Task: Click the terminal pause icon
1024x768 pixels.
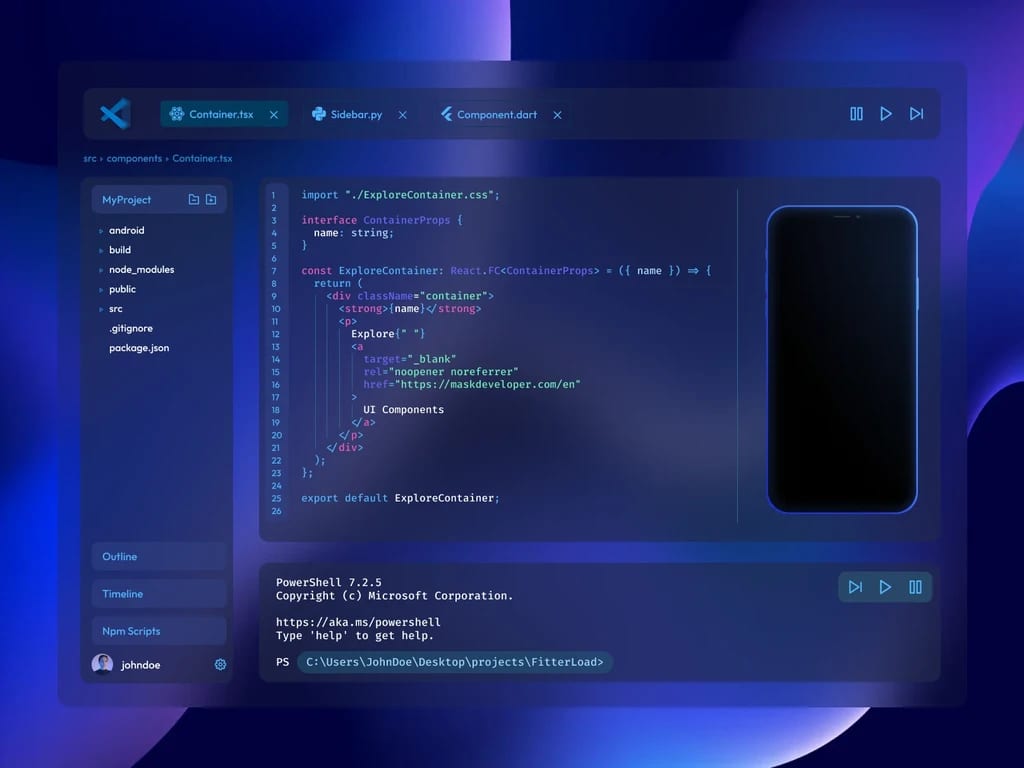Action: pos(916,587)
